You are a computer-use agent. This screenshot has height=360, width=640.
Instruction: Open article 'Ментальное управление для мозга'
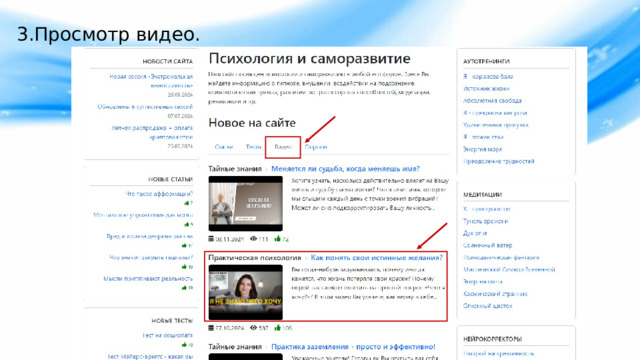tap(143, 215)
